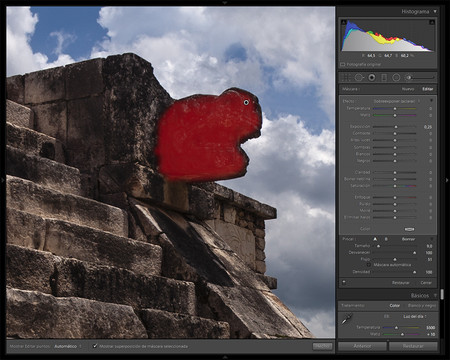Image resolution: width=450 pixels, height=360 pixels.
Task: Click Cerrar in the brush panel
Action: 426,283
